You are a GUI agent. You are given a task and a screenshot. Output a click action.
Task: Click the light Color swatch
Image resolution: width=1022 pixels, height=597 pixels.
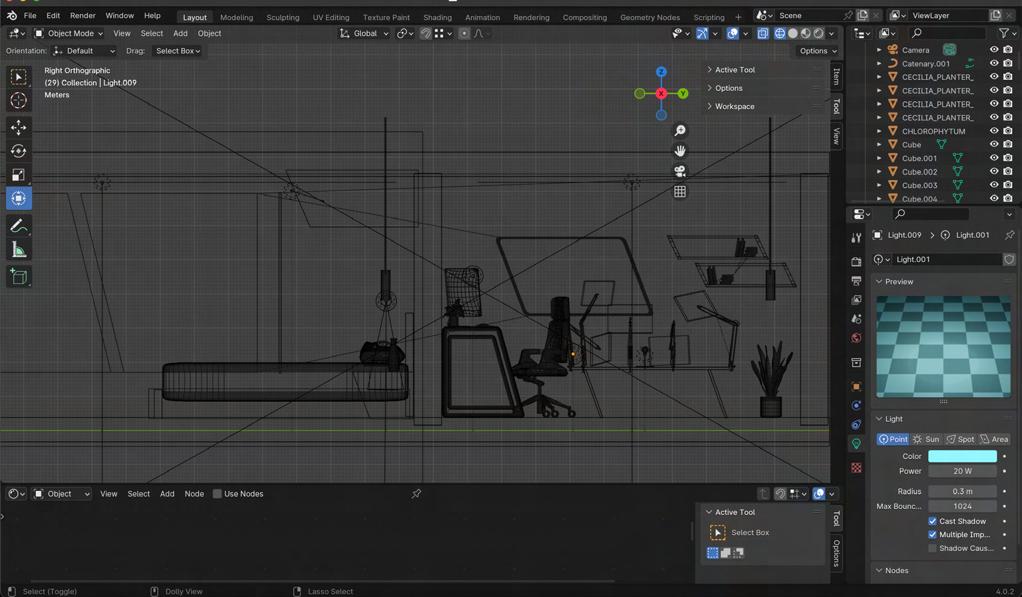tap(962, 456)
